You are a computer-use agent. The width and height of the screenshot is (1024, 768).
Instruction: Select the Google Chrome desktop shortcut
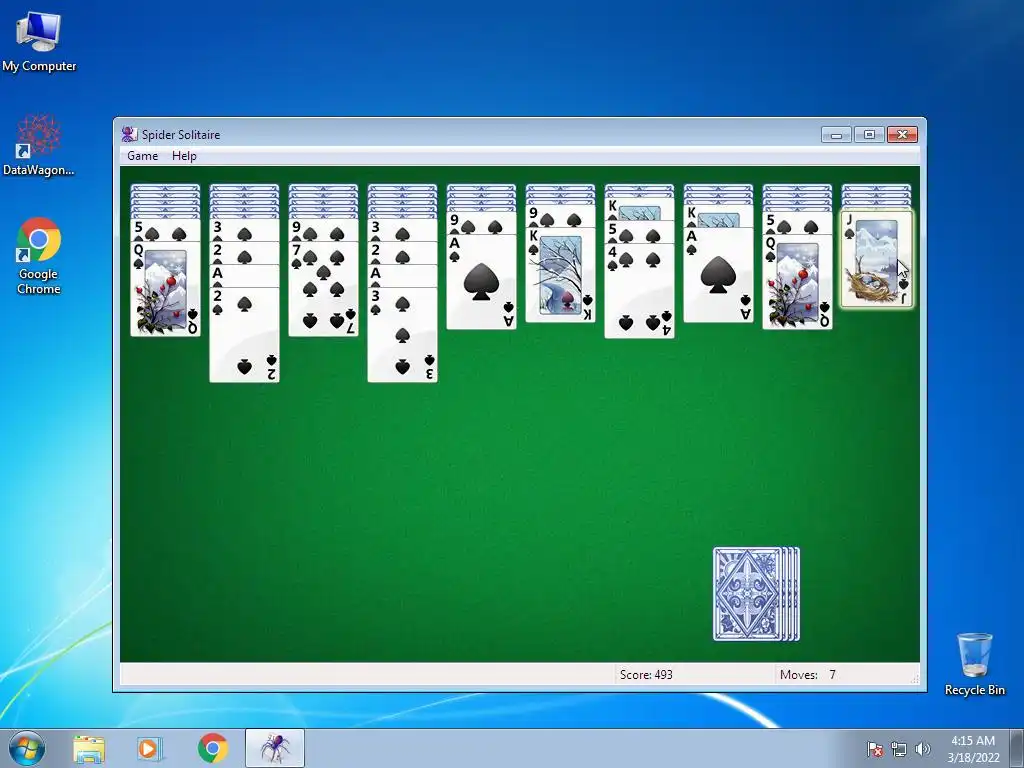click(39, 256)
